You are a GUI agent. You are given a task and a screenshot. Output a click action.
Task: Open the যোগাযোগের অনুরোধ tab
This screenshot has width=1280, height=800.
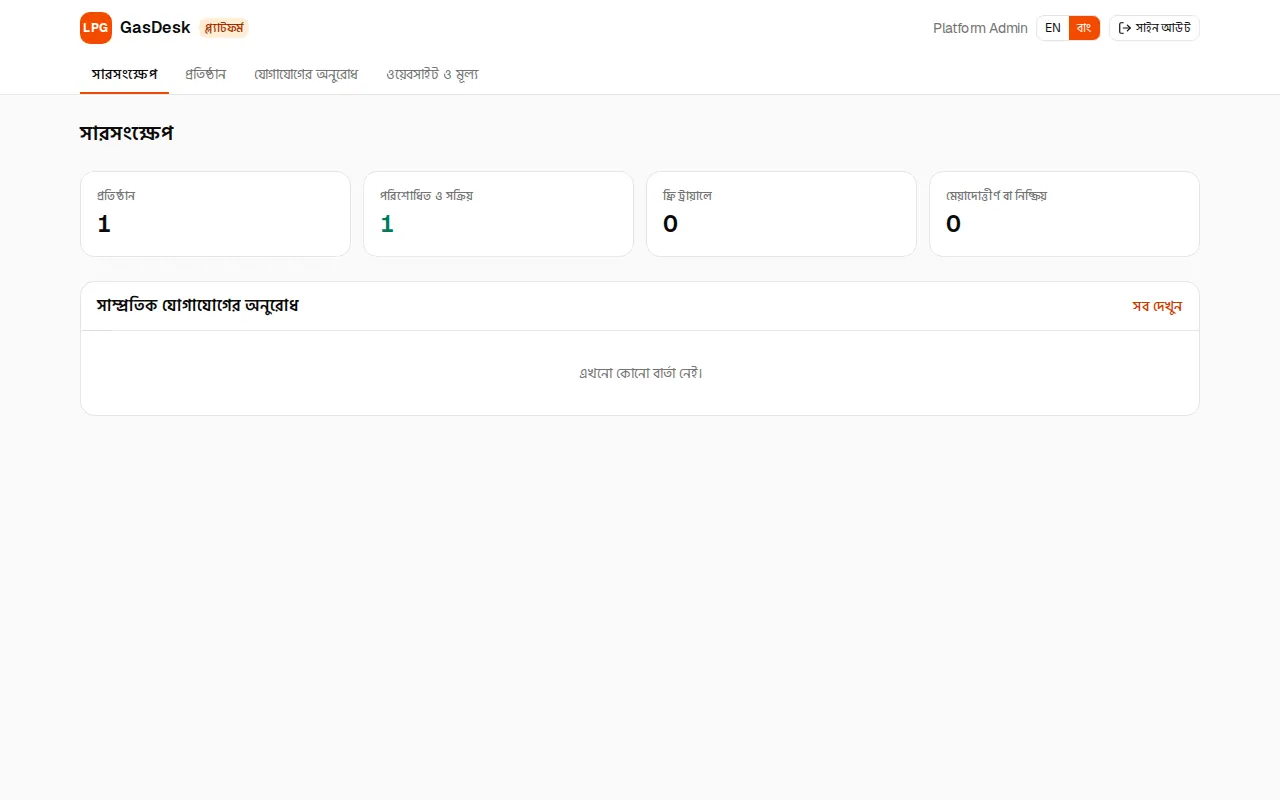tap(306, 75)
